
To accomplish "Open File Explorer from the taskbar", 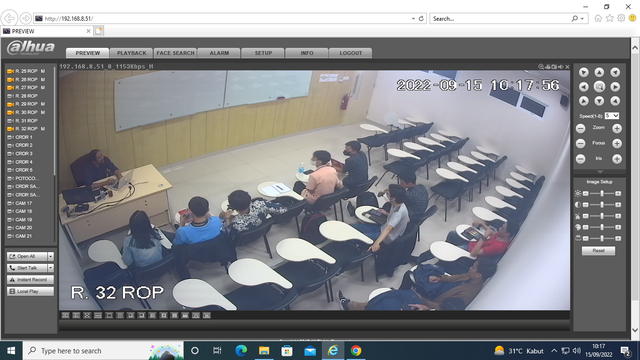I will click(264, 351).
